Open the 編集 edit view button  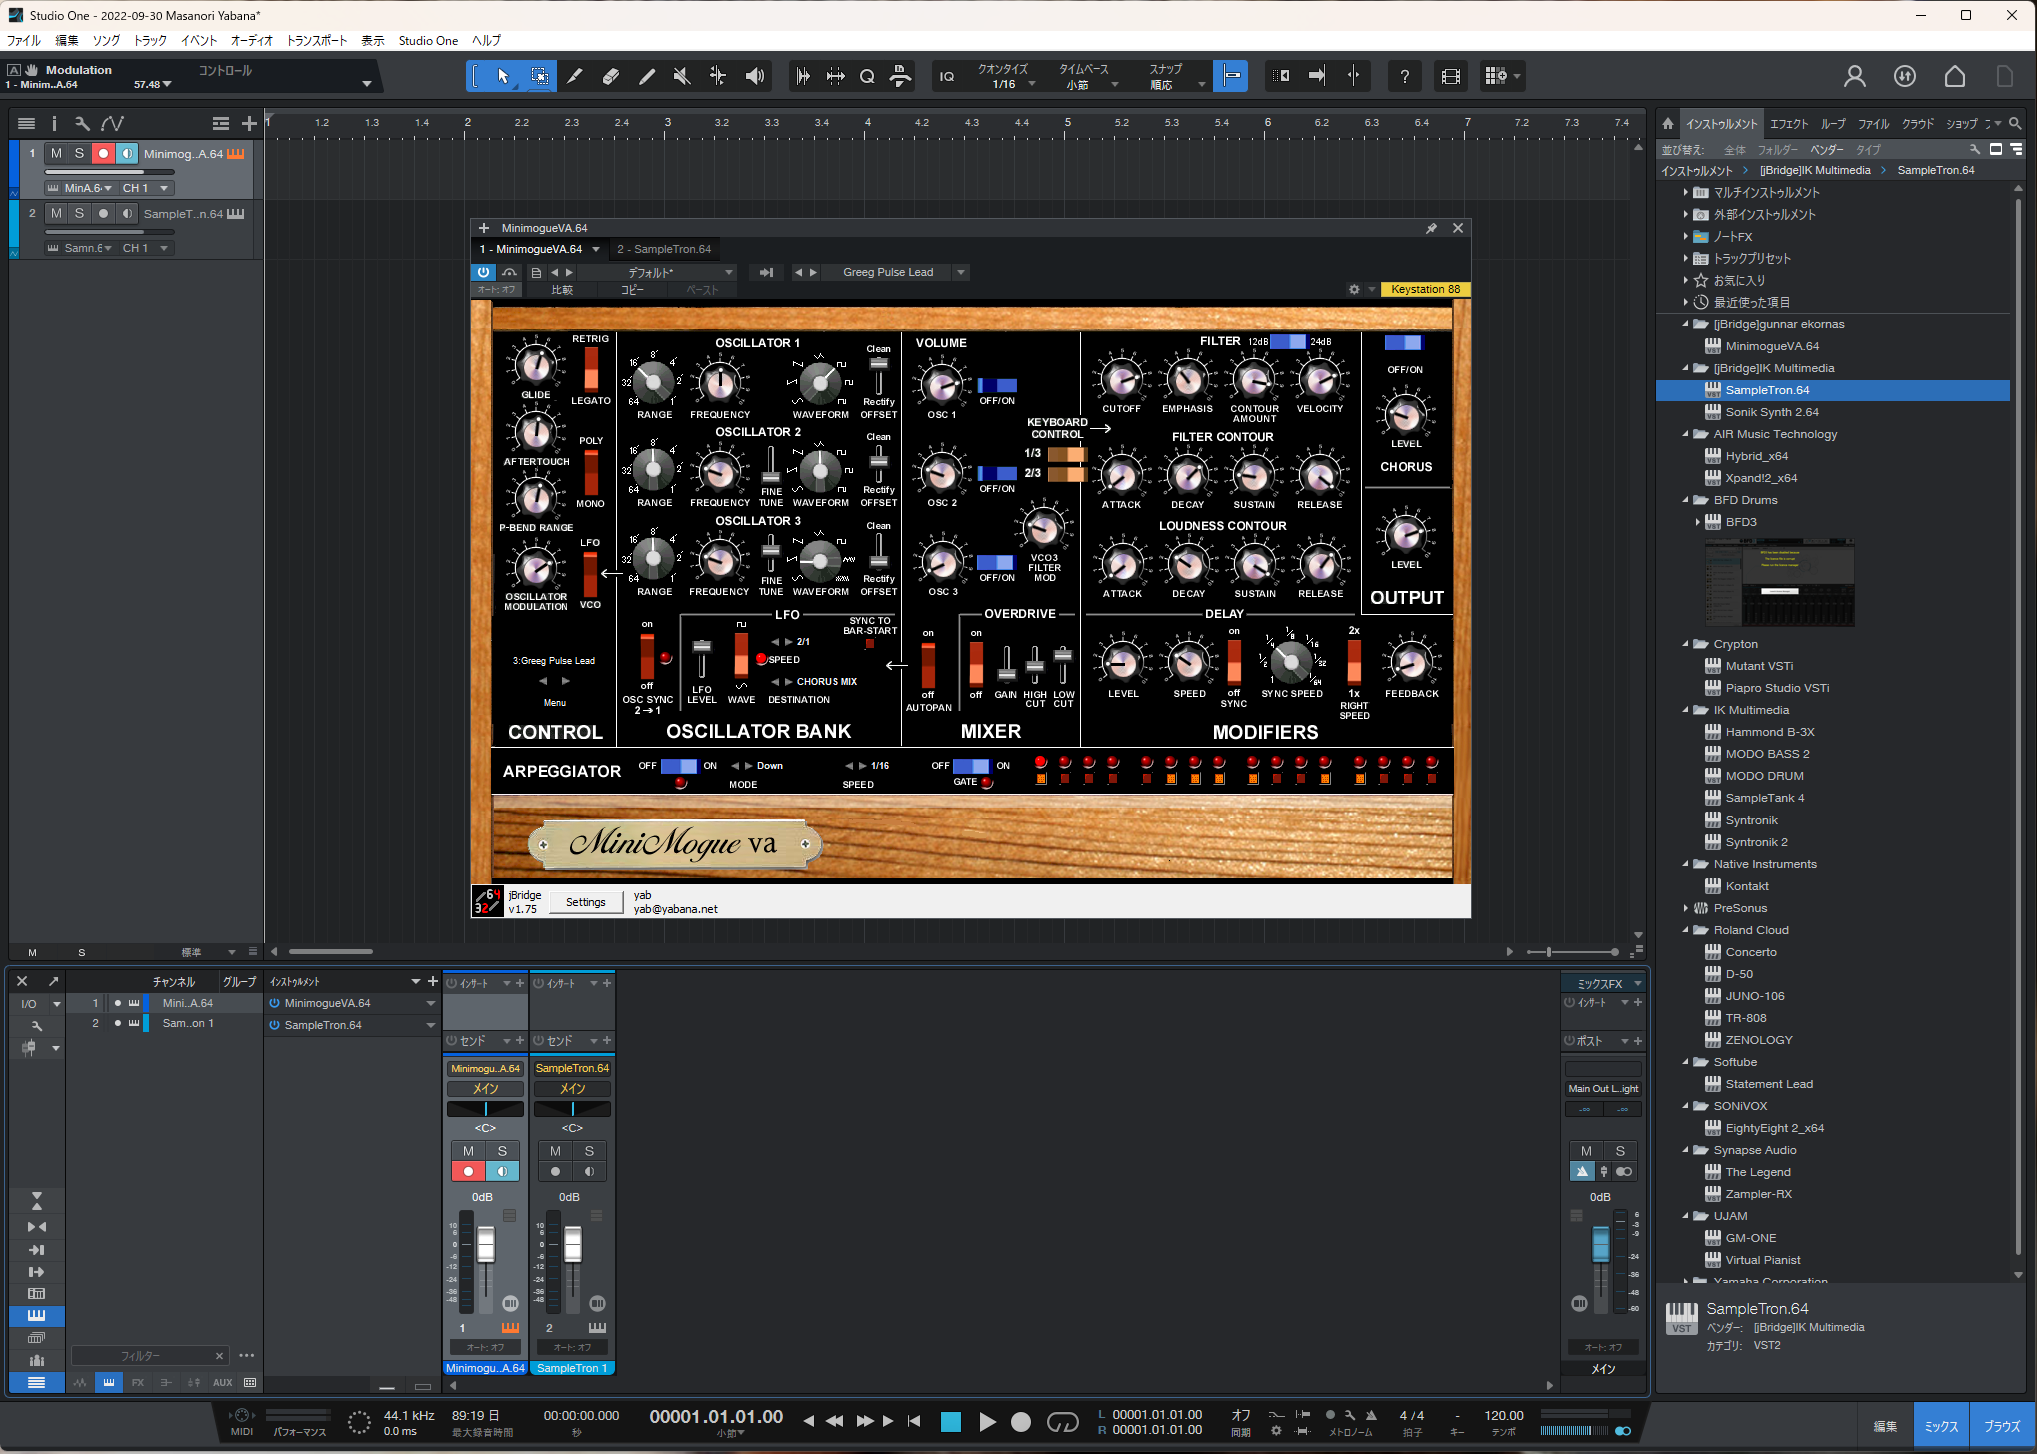click(1886, 1427)
